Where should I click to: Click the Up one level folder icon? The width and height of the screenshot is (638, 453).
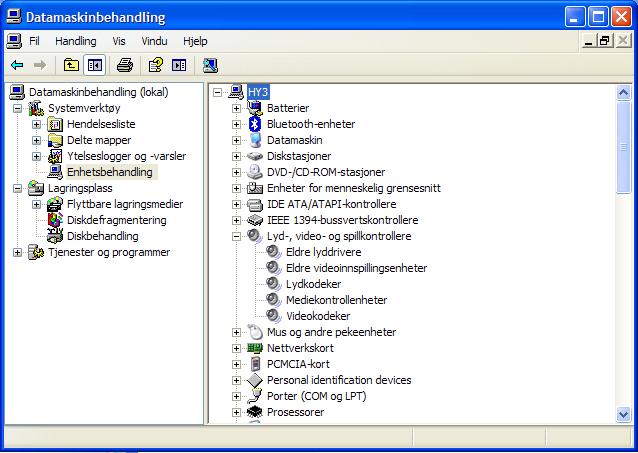(71, 65)
